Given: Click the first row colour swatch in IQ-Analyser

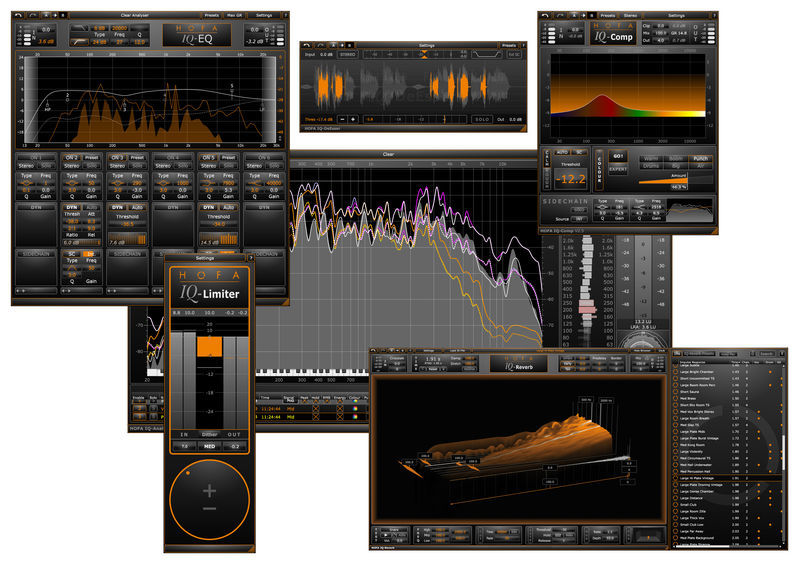Looking at the screenshot, I should point(355,409).
